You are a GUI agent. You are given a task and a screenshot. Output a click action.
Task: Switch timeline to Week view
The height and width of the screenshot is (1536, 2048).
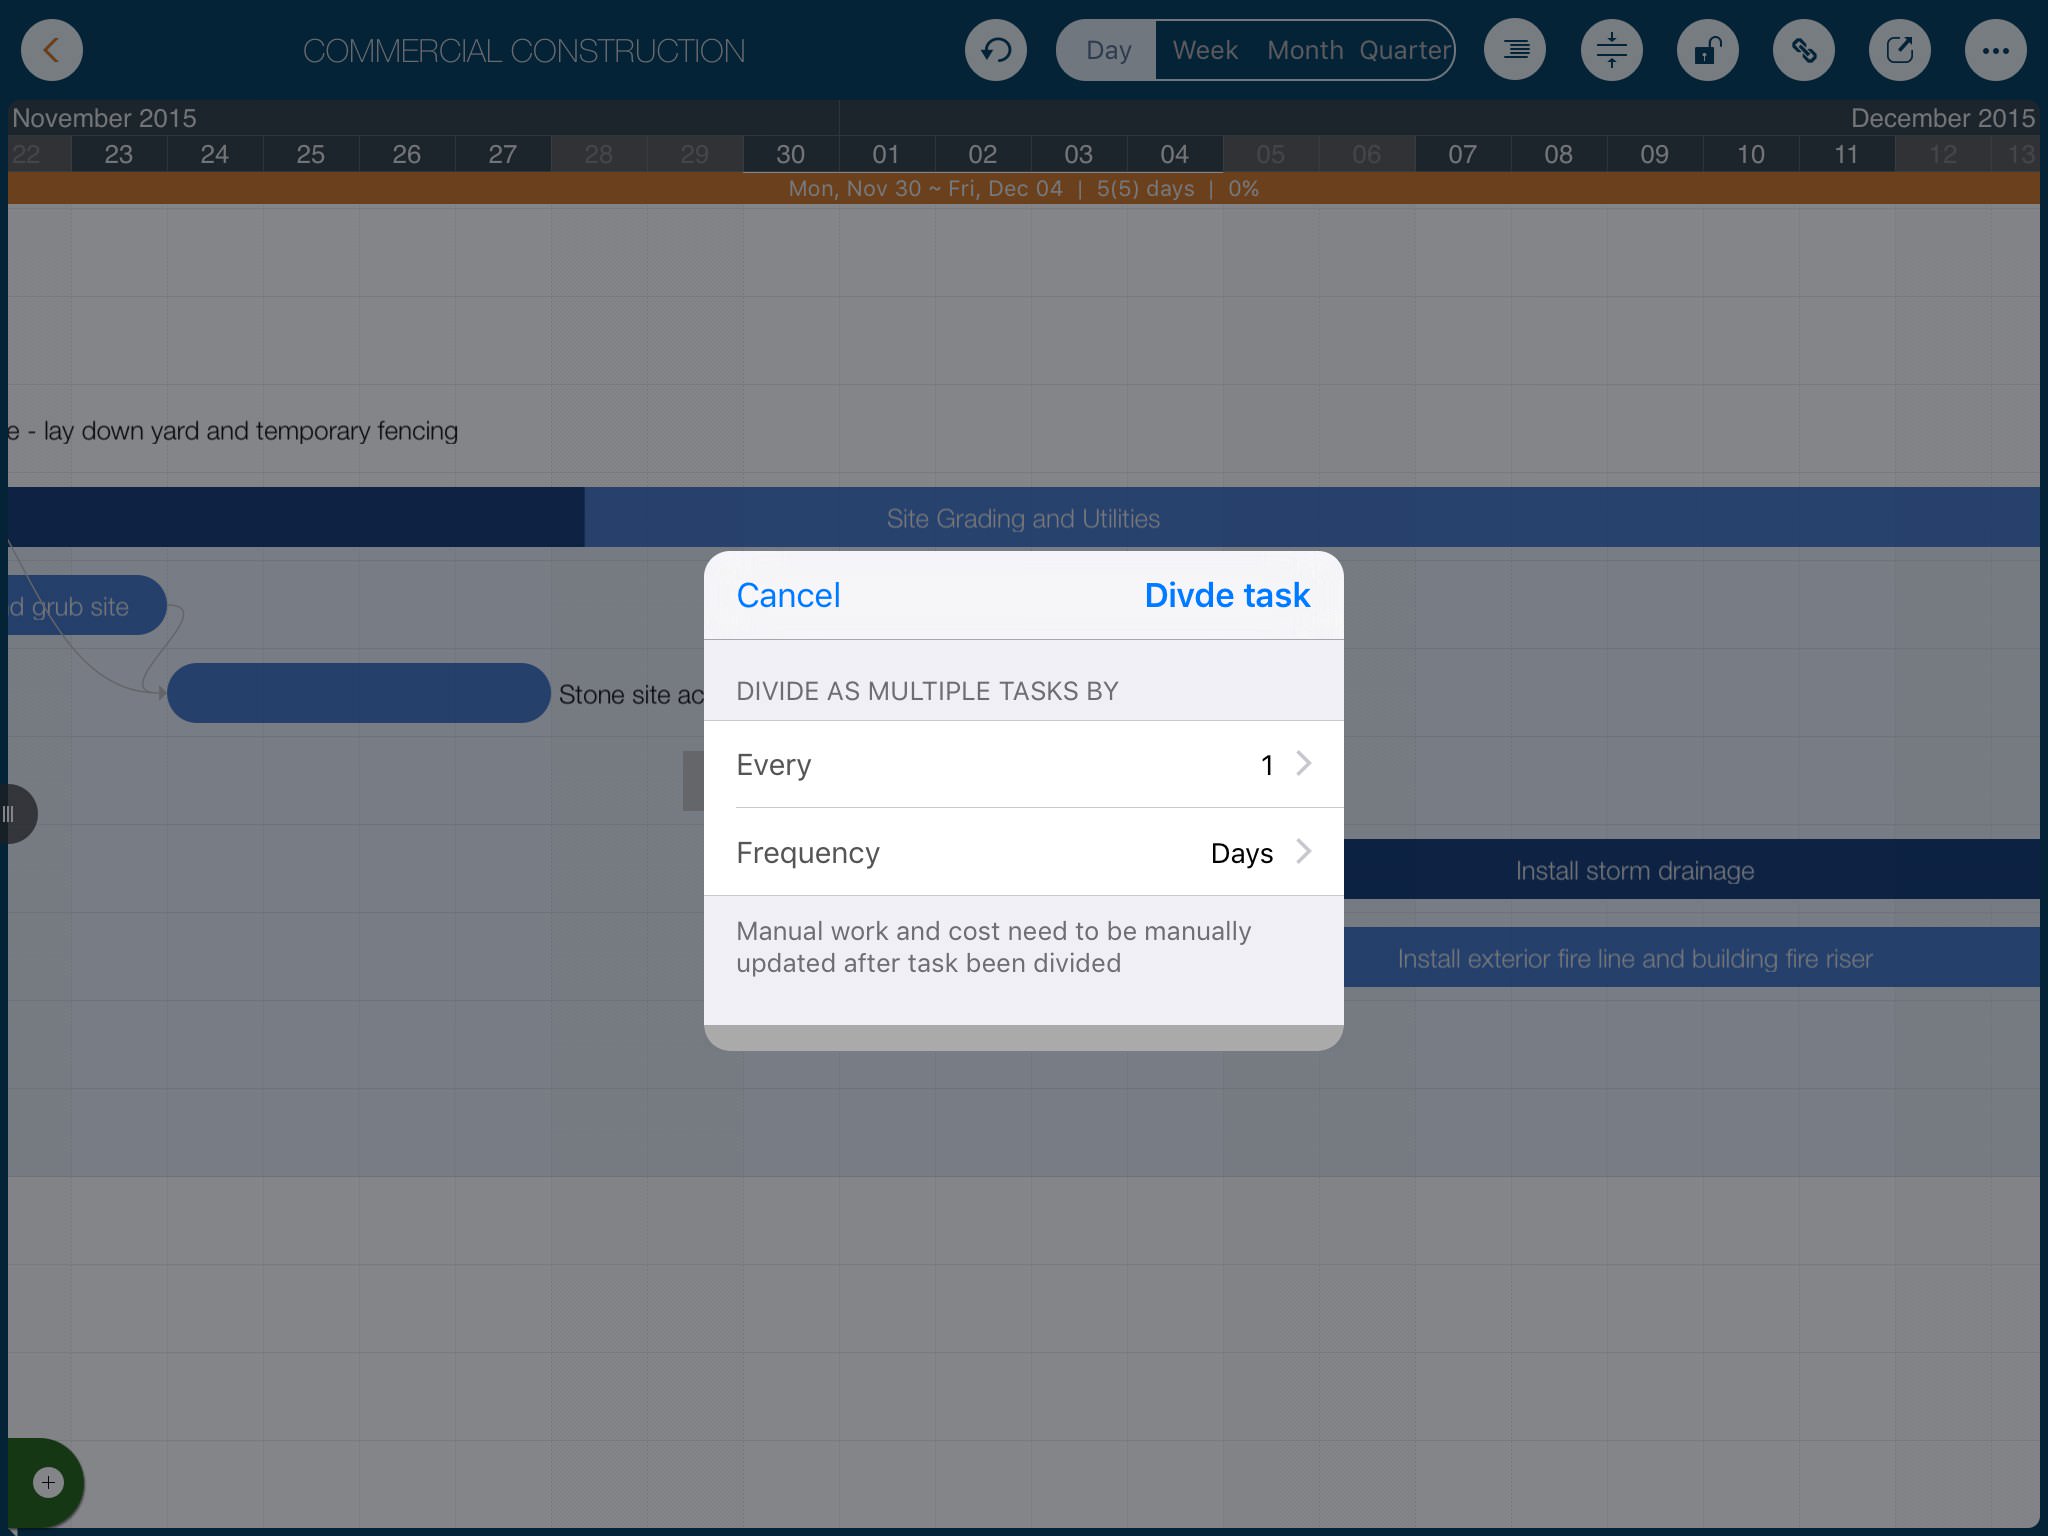[x=1204, y=50]
